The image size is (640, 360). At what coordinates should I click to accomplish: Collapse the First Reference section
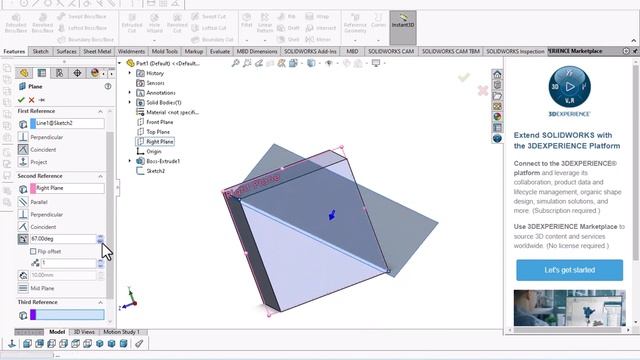[100, 111]
